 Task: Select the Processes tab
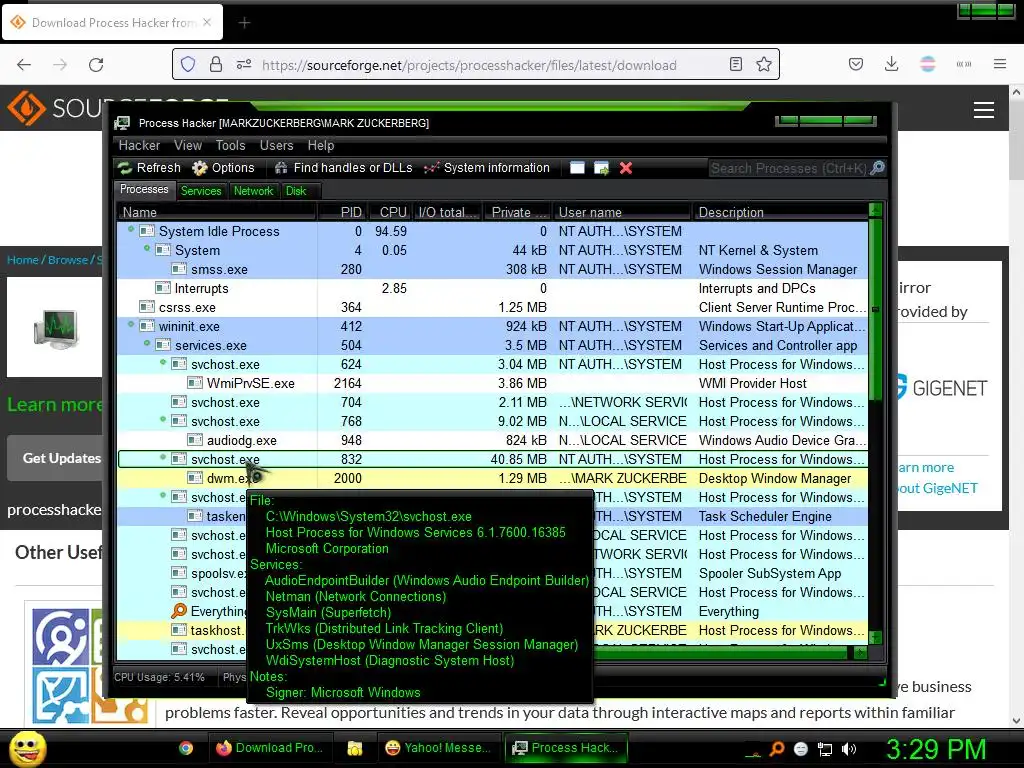click(144, 189)
